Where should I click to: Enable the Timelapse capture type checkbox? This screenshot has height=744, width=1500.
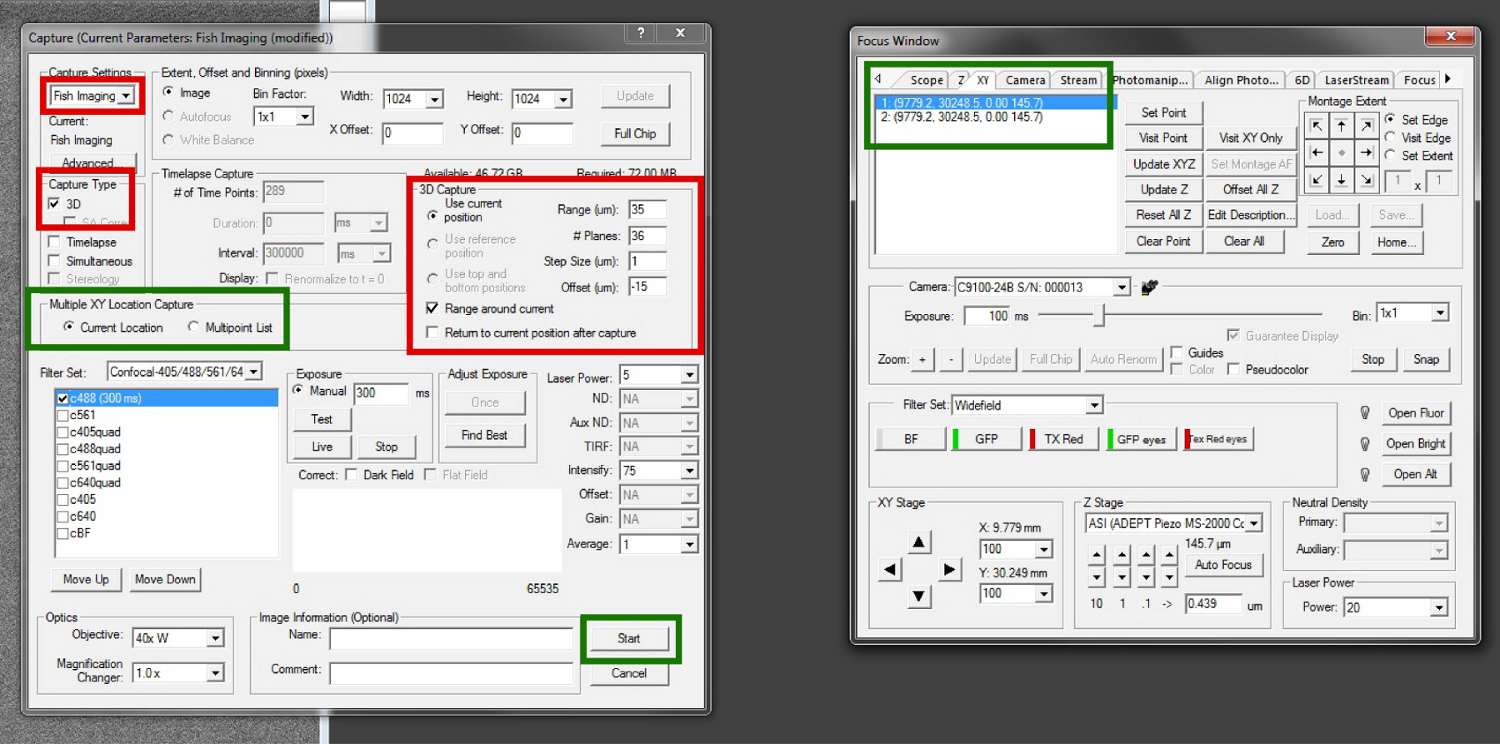[54, 242]
